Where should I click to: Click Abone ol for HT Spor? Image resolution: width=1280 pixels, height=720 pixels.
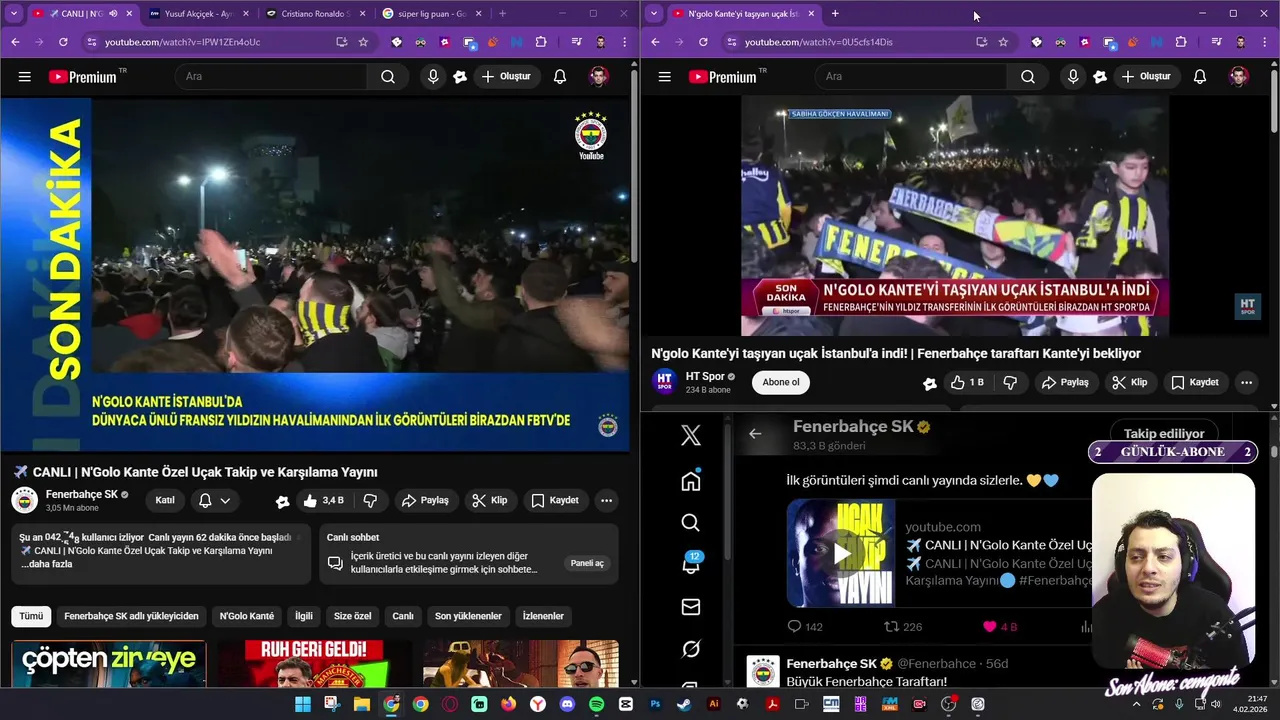[781, 382]
